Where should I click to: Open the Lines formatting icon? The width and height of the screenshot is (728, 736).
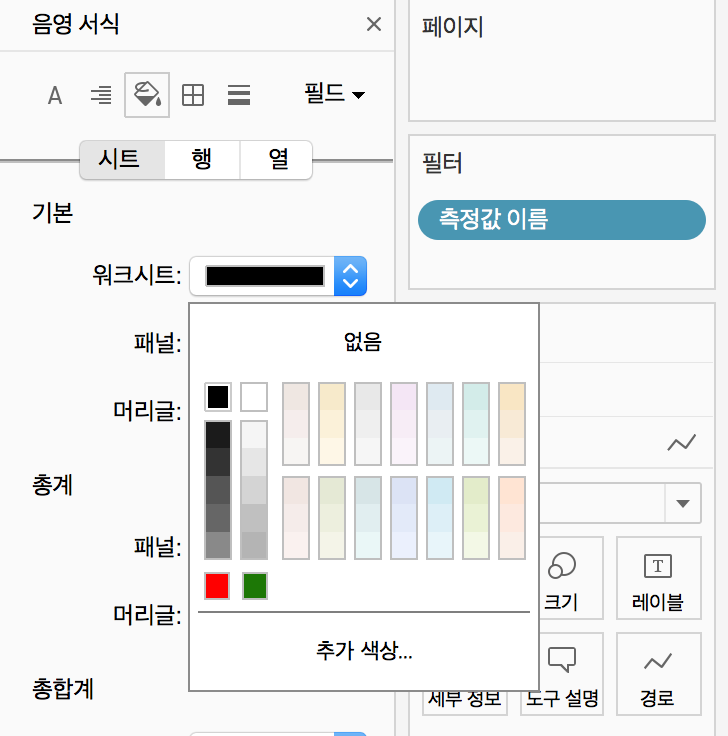239,95
